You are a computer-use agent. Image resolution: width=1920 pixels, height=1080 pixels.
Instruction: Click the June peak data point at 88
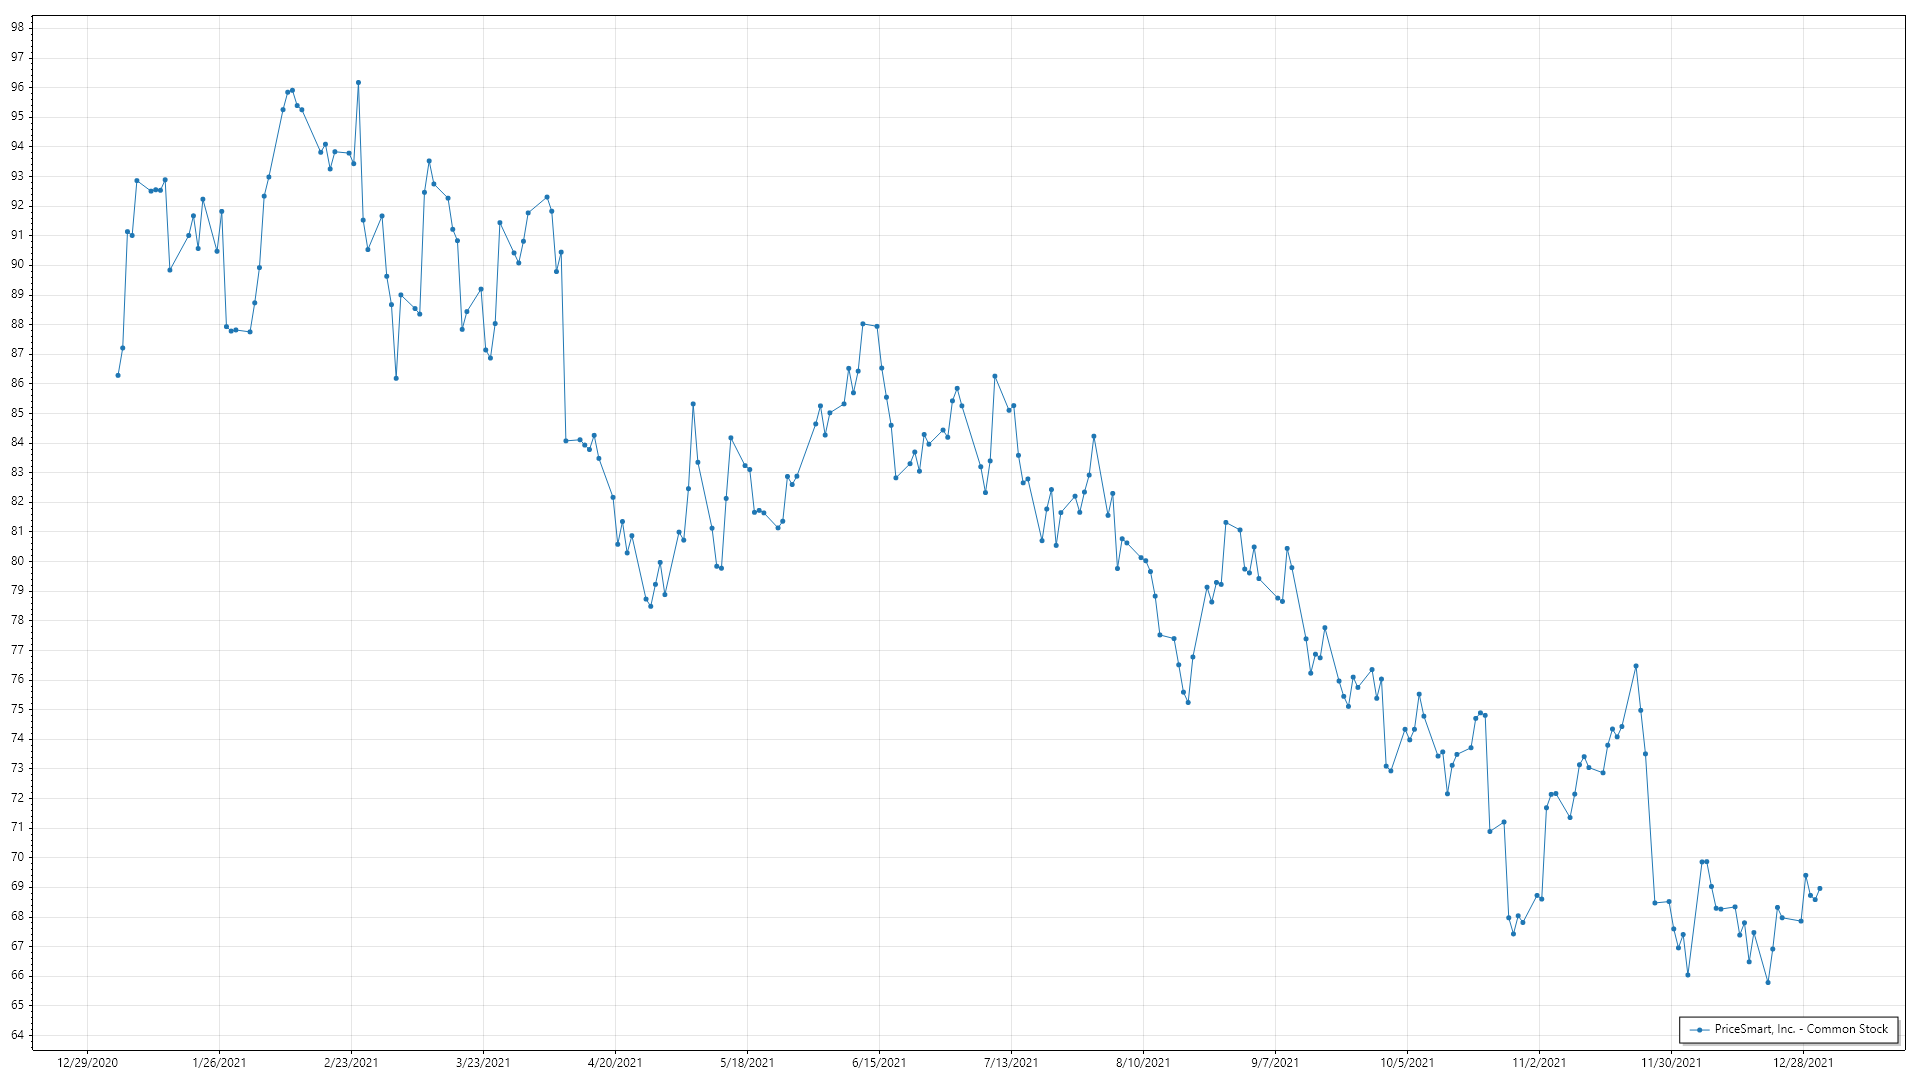[863, 324]
